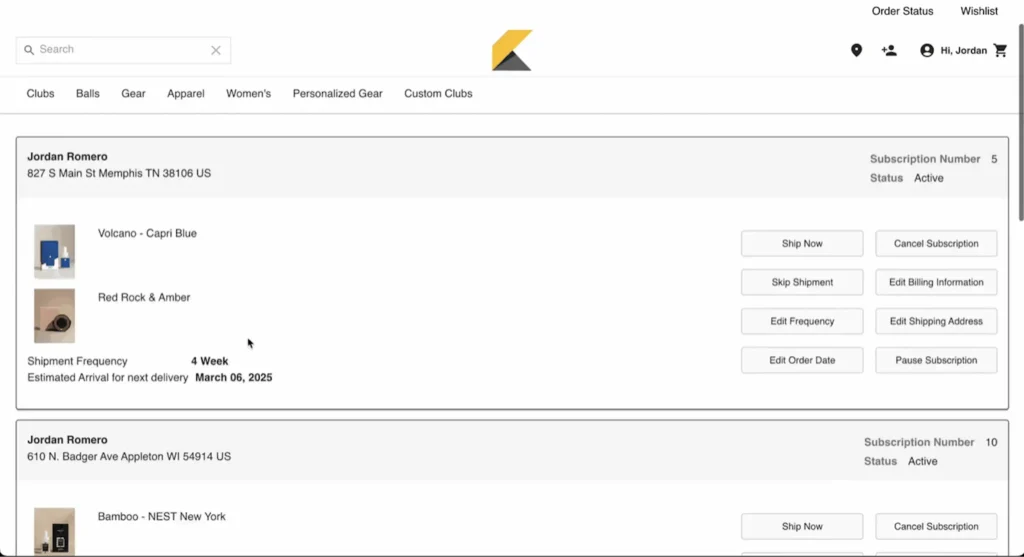This screenshot has width=1024, height=557.
Task: Click the Volcano - Capri Blue product name
Action: [x=147, y=233]
